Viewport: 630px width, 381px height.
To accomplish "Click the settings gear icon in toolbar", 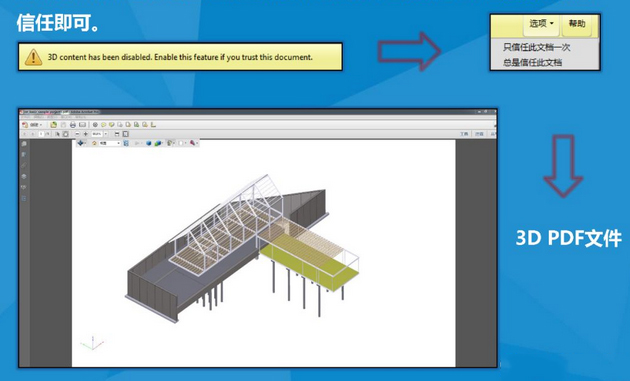I will 95,125.
